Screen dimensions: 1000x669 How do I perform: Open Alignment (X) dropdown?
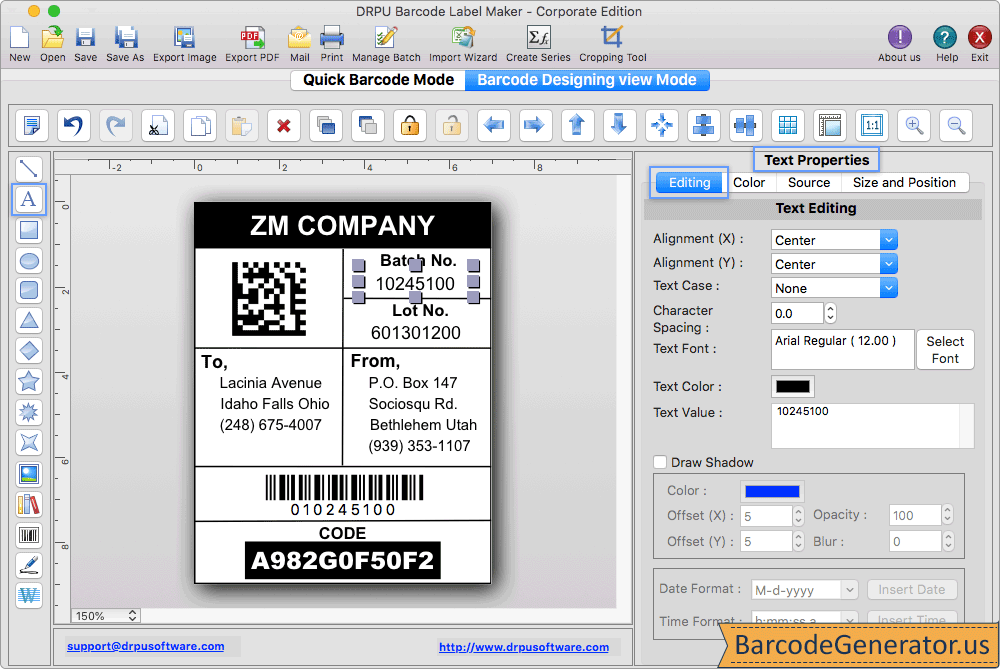click(x=834, y=240)
